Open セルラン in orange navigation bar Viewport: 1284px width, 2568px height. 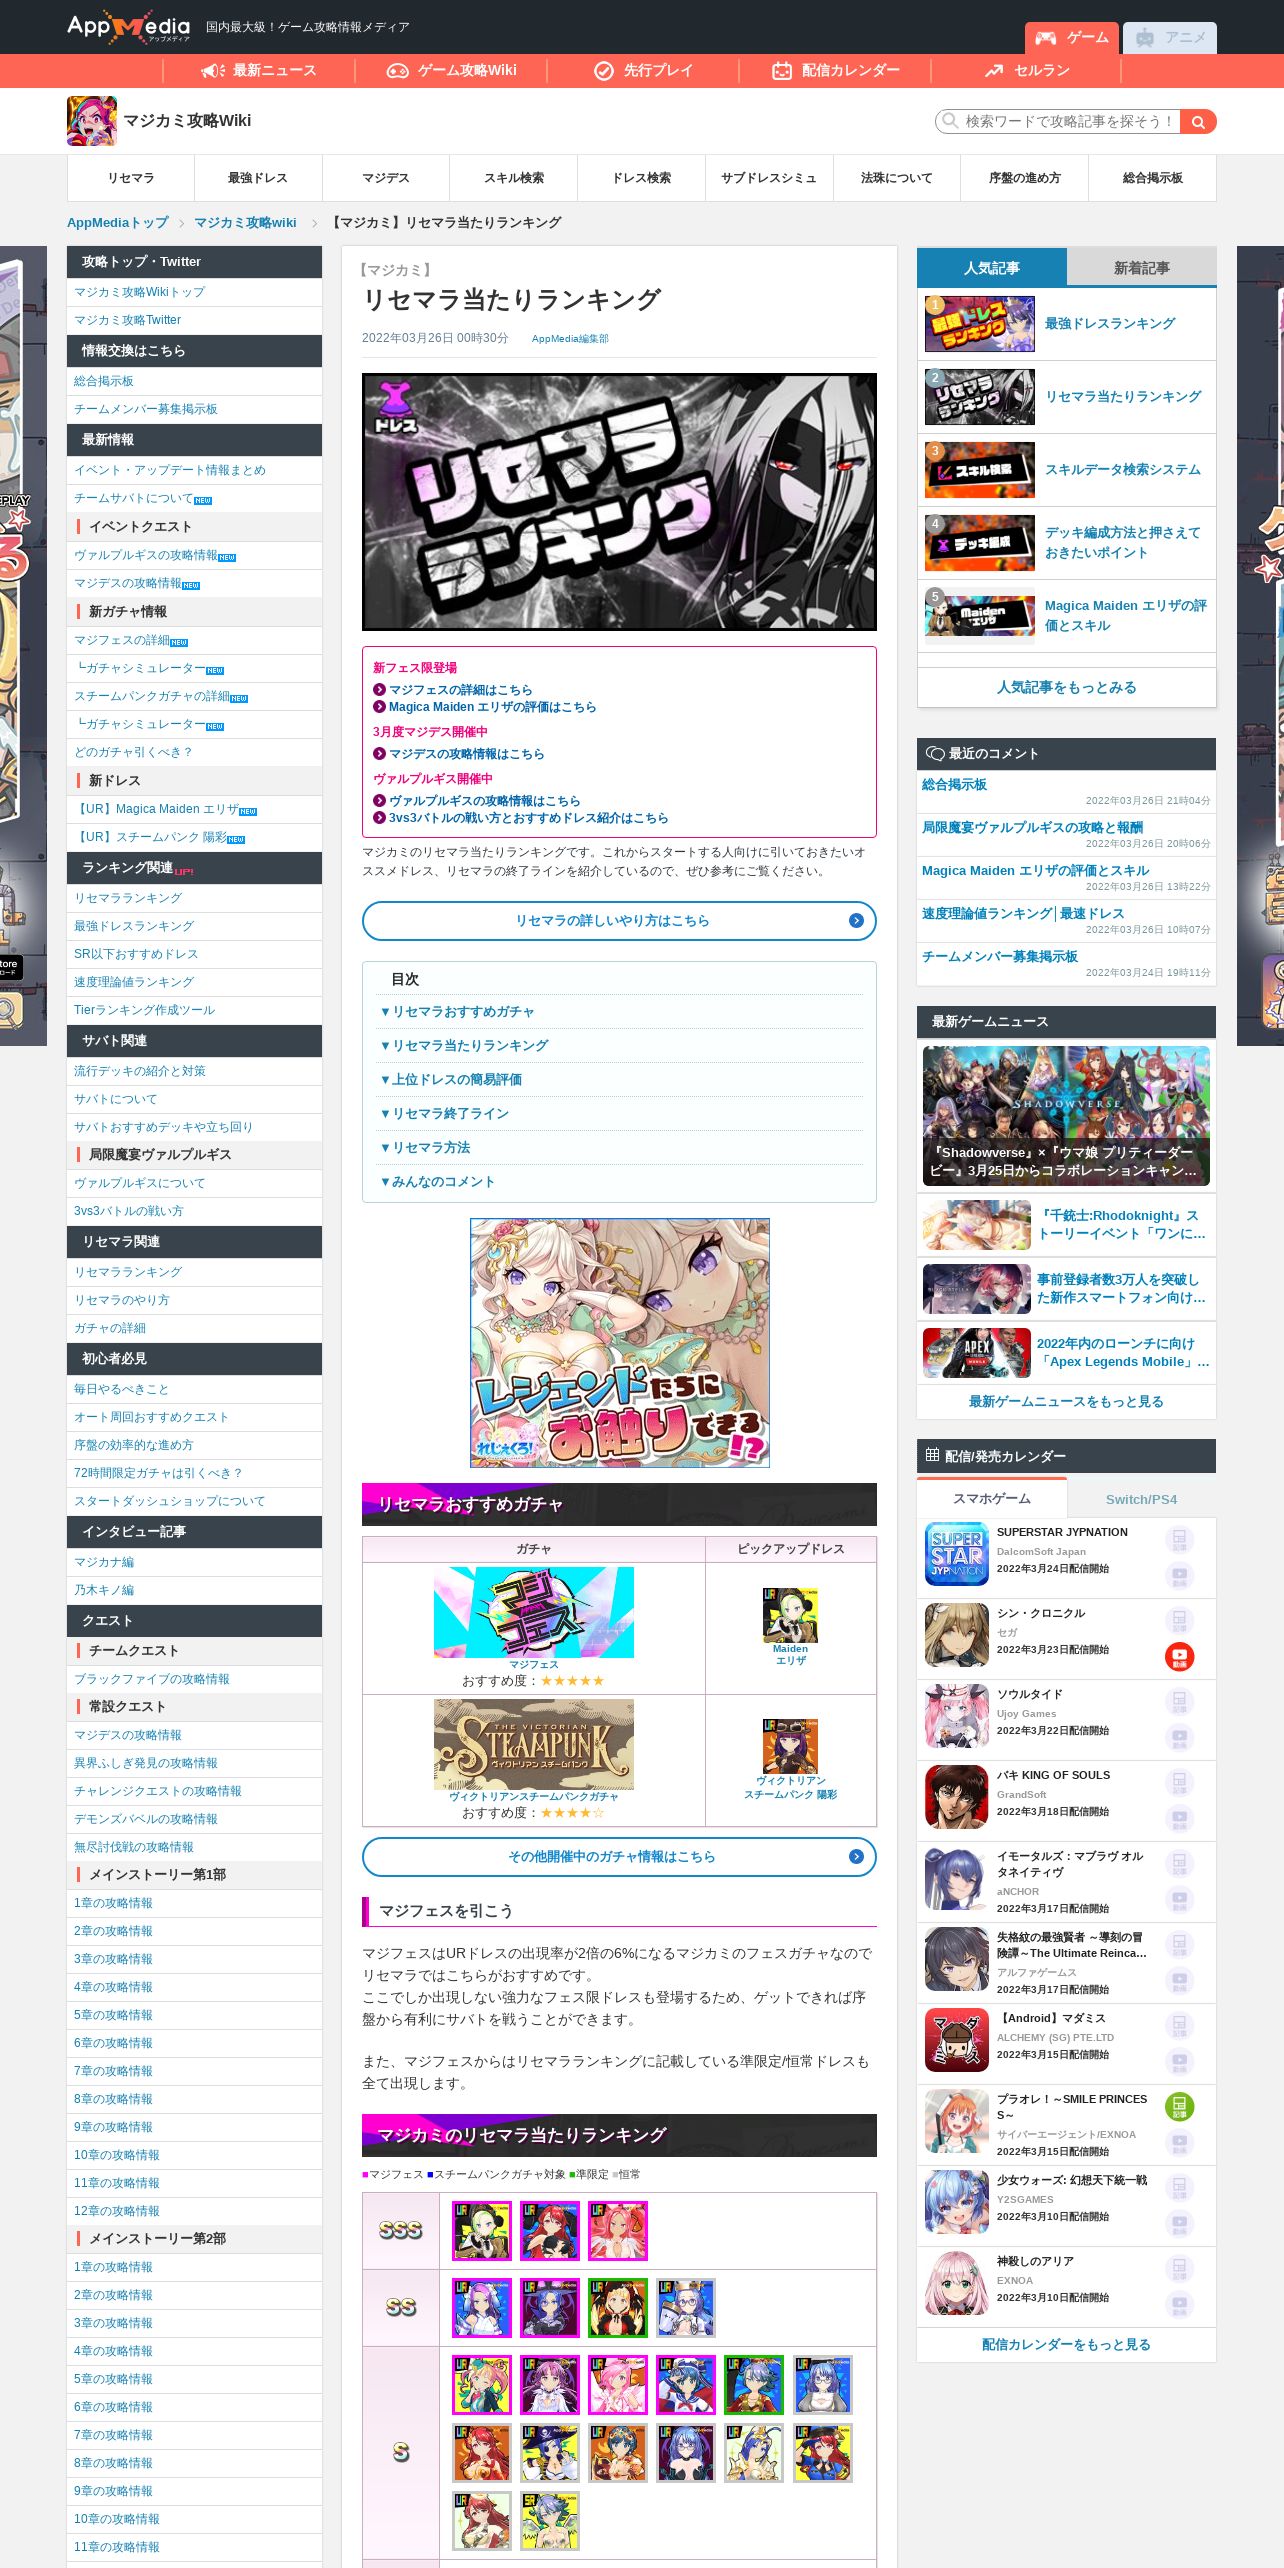pyautogui.click(x=1027, y=70)
